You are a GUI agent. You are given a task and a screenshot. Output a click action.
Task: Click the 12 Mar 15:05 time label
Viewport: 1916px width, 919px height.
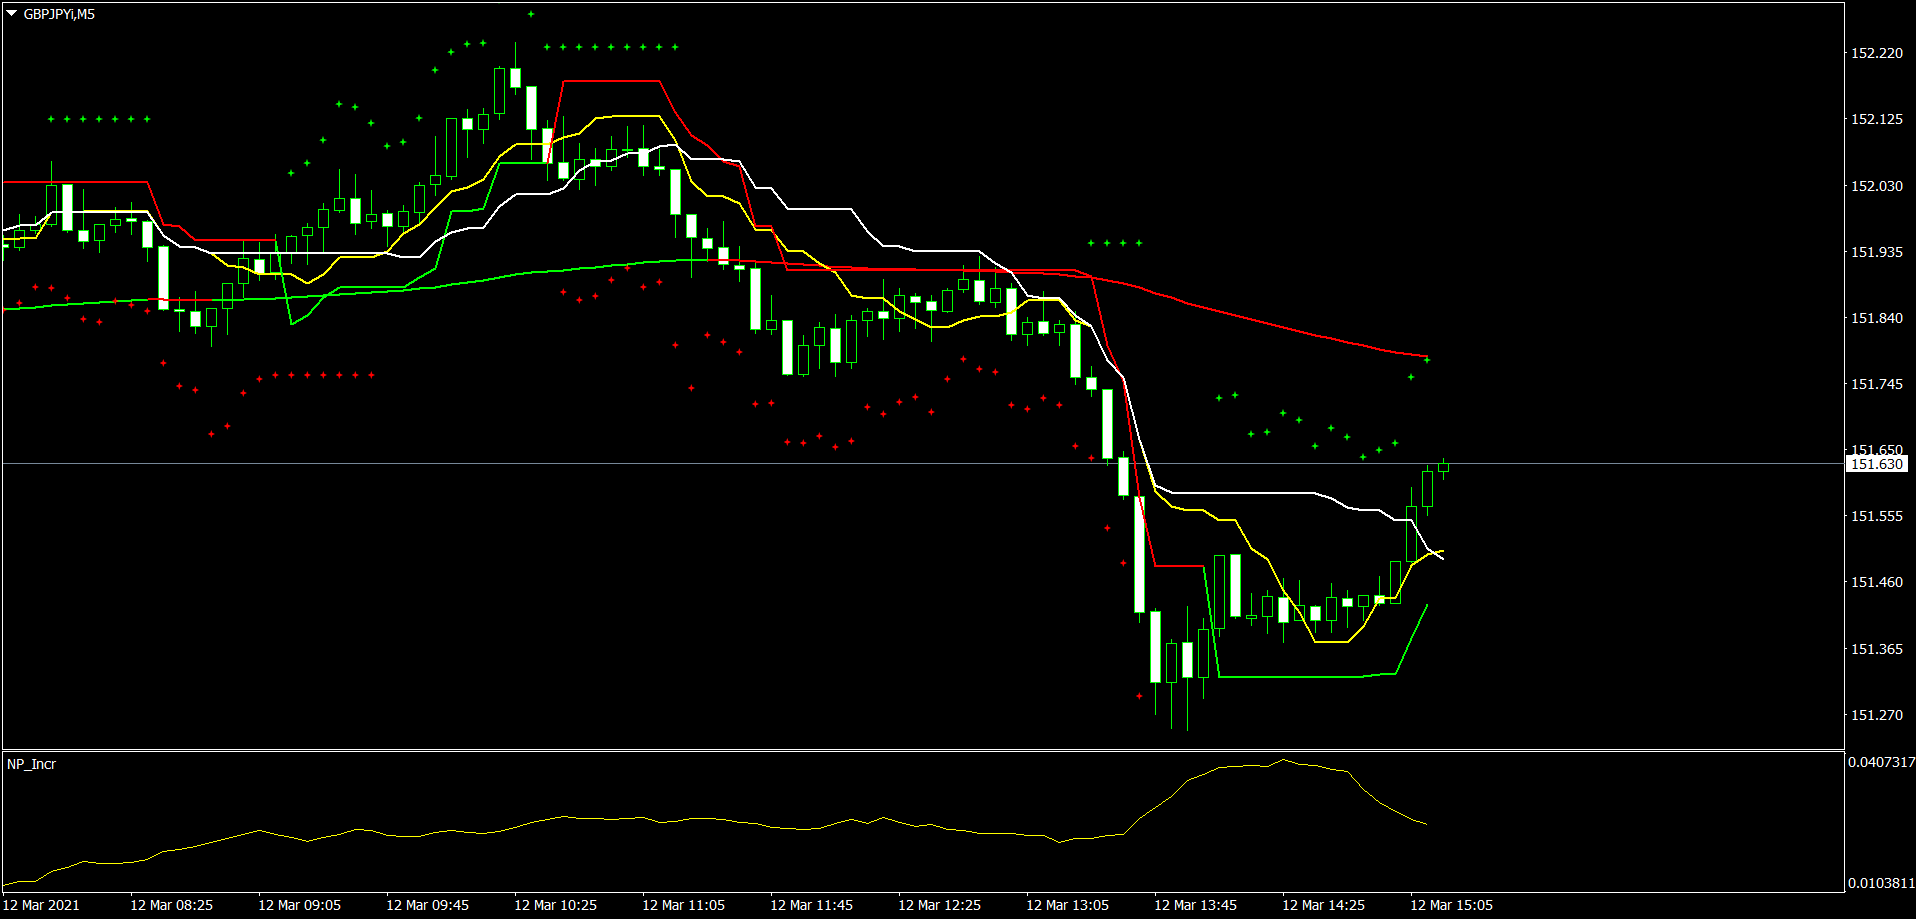tap(1451, 905)
